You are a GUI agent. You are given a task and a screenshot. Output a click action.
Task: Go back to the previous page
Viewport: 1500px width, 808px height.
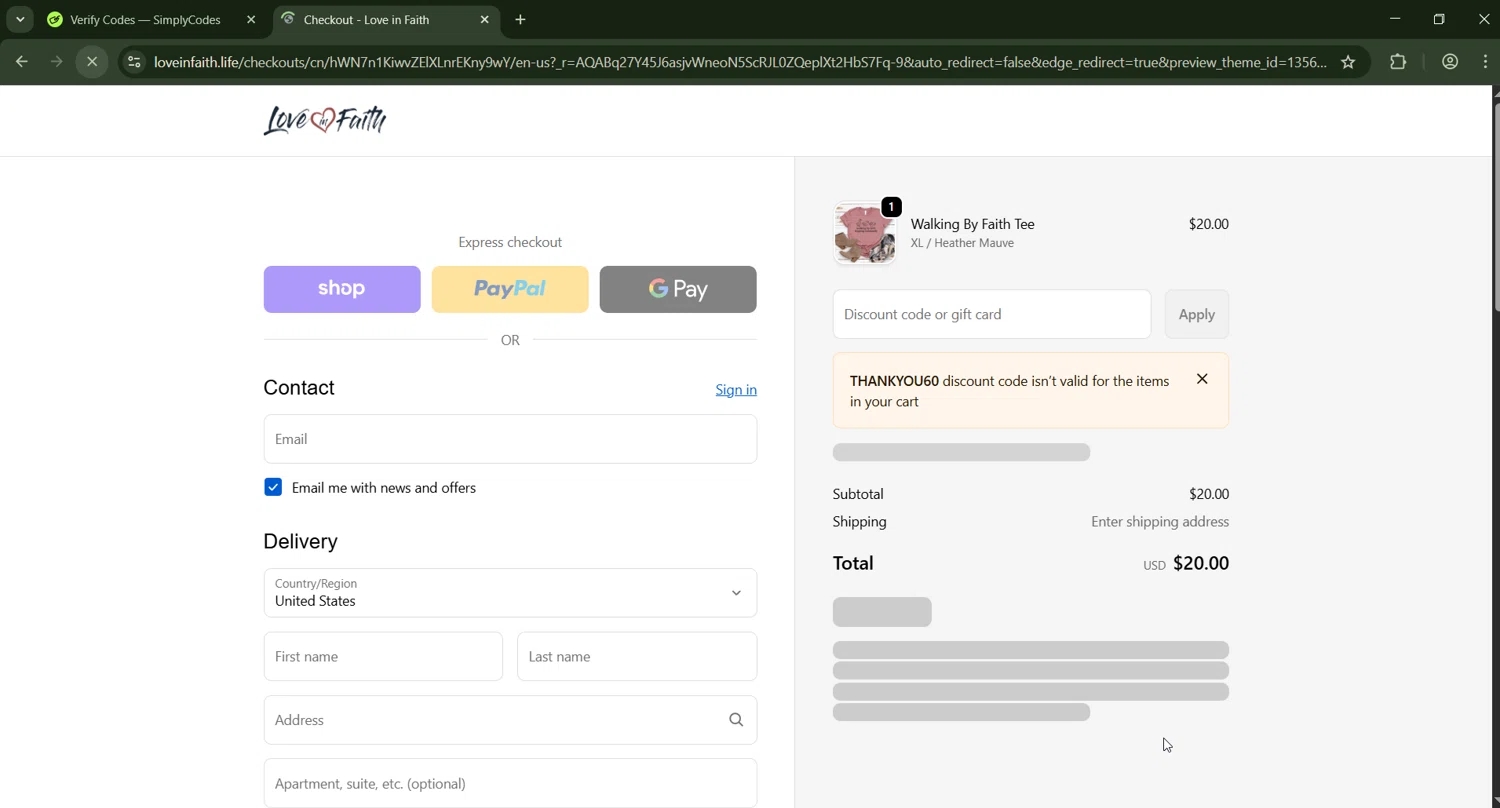[21, 62]
